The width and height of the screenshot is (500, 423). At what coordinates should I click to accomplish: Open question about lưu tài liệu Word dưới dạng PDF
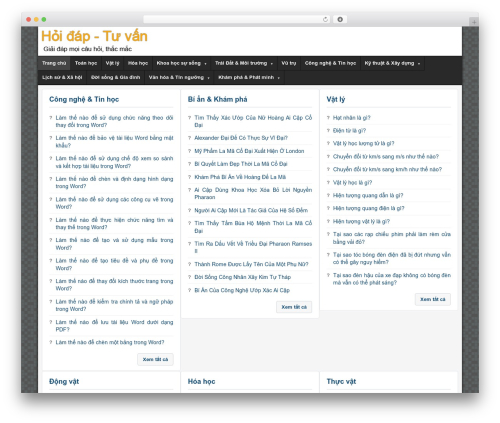coord(114,326)
